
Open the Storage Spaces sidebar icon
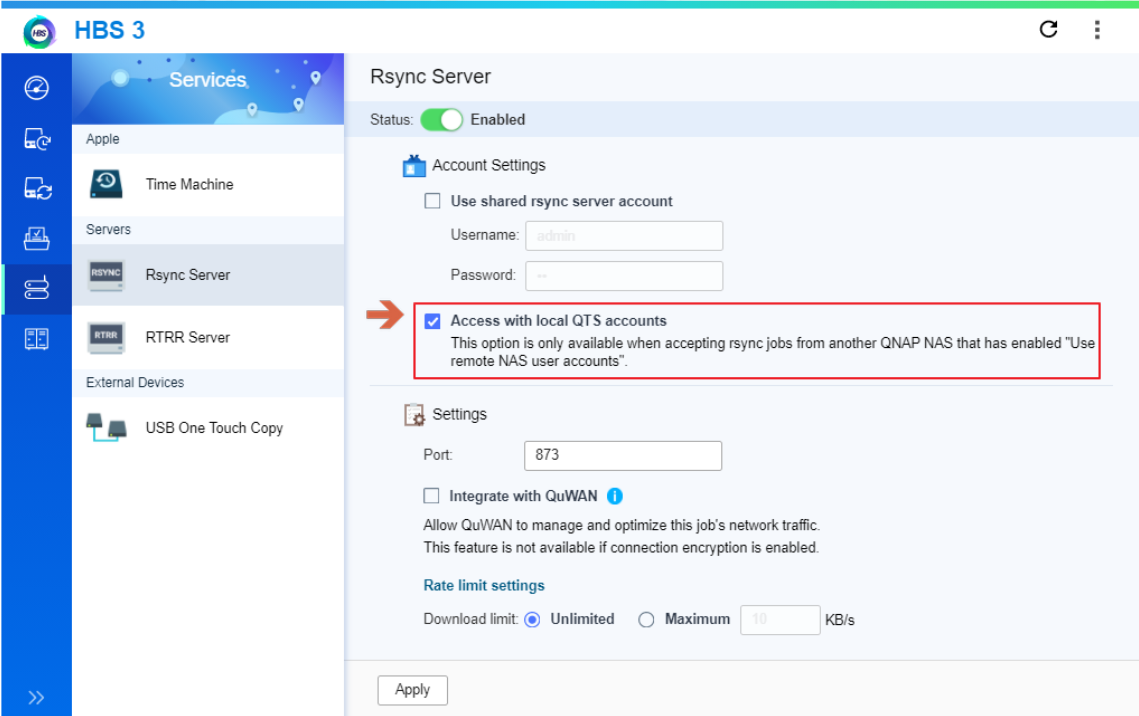click(37, 338)
